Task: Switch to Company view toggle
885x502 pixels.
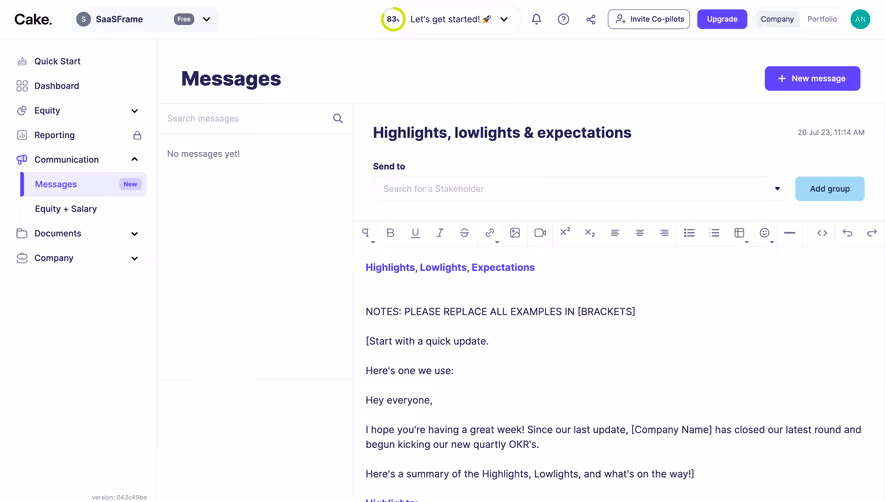Action: point(777,19)
